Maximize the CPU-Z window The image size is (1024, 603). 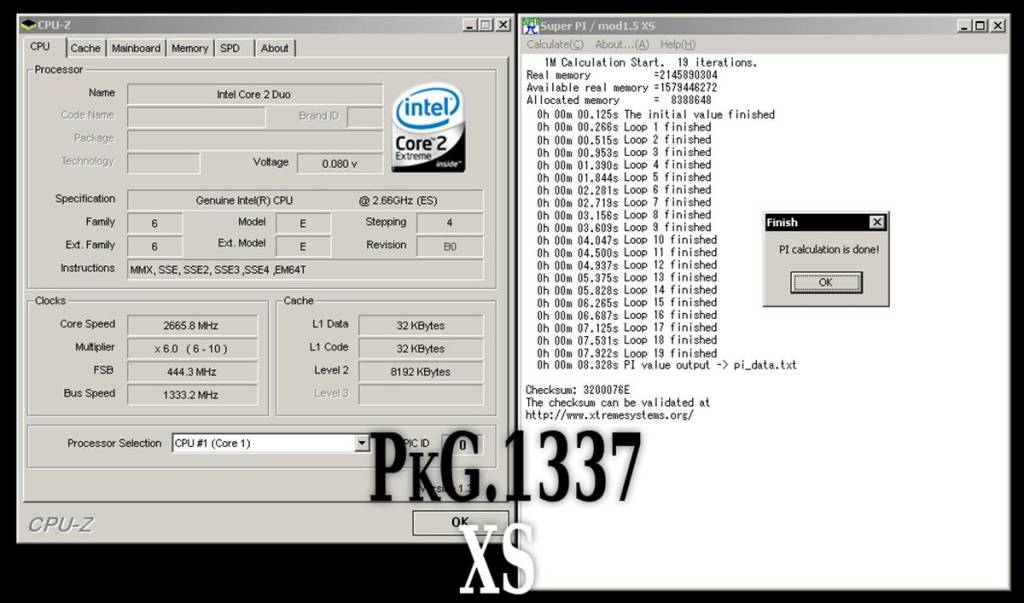pyautogui.click(x=485, y=25)
